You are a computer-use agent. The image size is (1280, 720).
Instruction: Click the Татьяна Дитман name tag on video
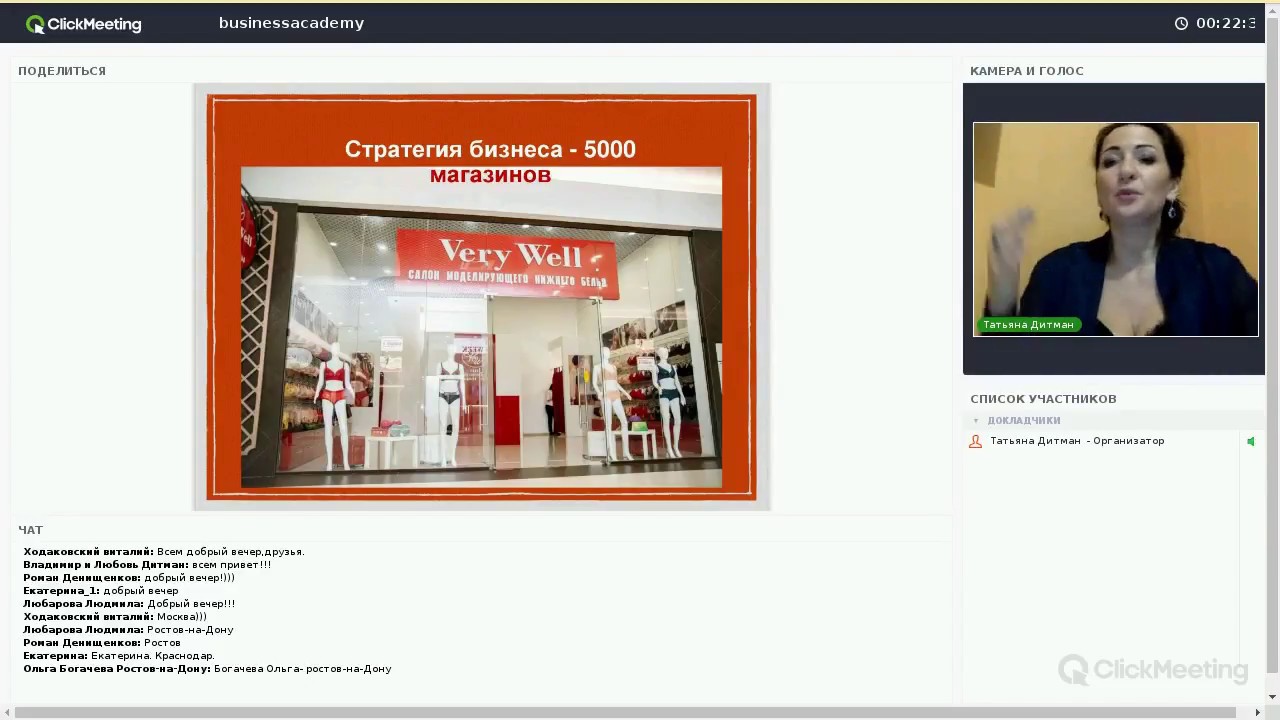[x=1028, y=324]
